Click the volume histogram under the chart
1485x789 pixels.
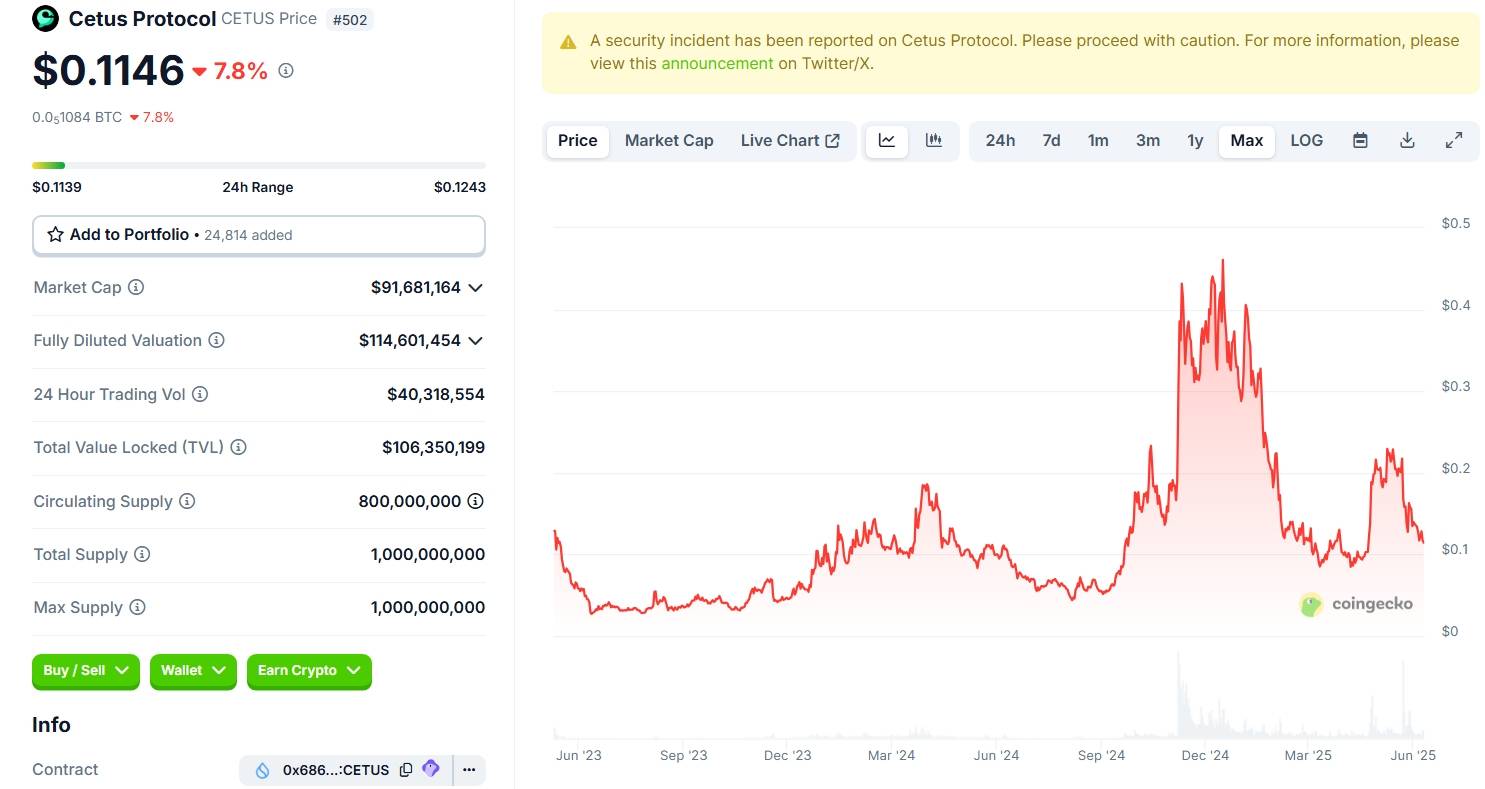988,697
